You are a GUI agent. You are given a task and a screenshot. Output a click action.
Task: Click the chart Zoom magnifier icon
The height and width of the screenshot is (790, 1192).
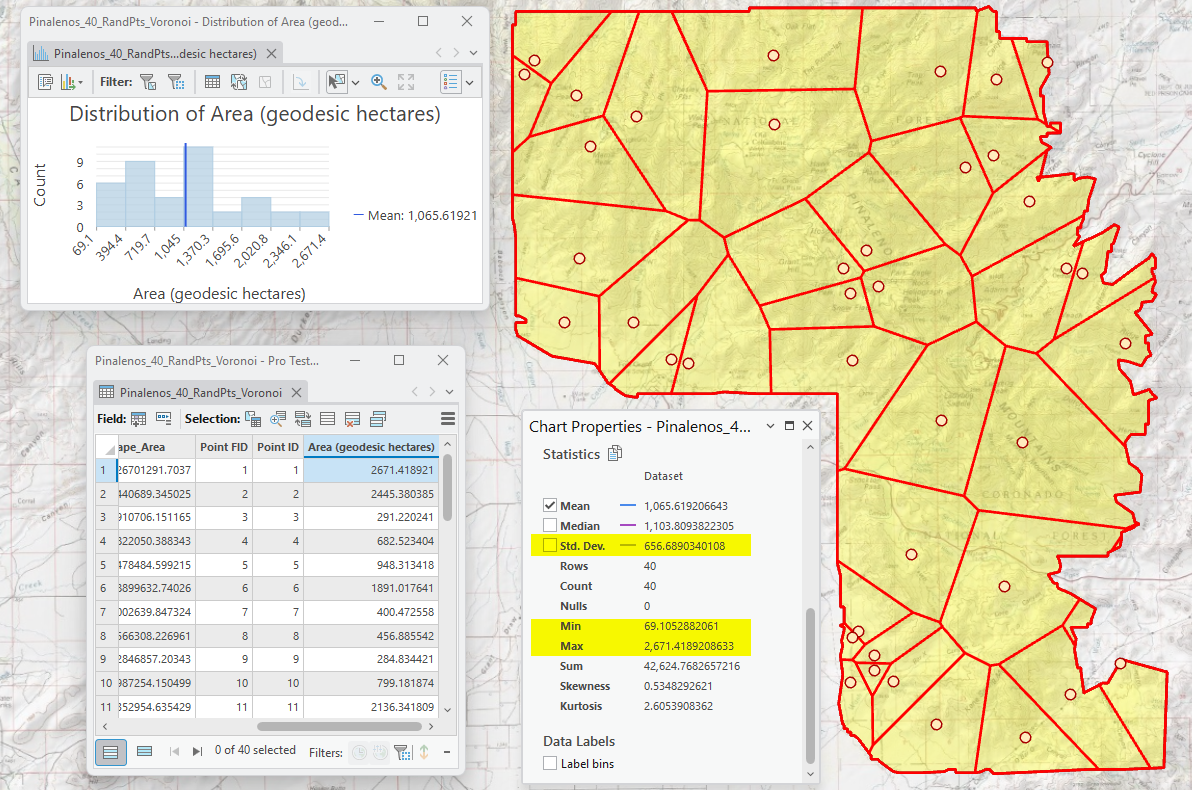(x=379, y=82)
